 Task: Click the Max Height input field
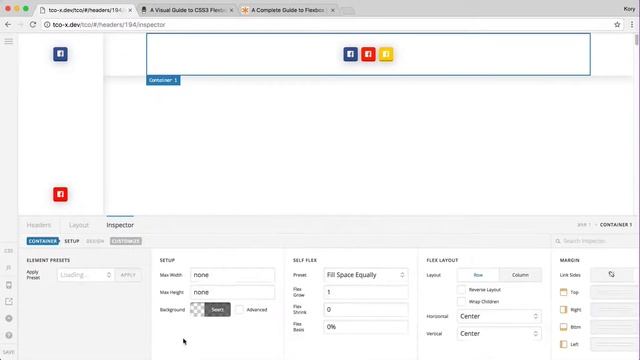point(232,292)
